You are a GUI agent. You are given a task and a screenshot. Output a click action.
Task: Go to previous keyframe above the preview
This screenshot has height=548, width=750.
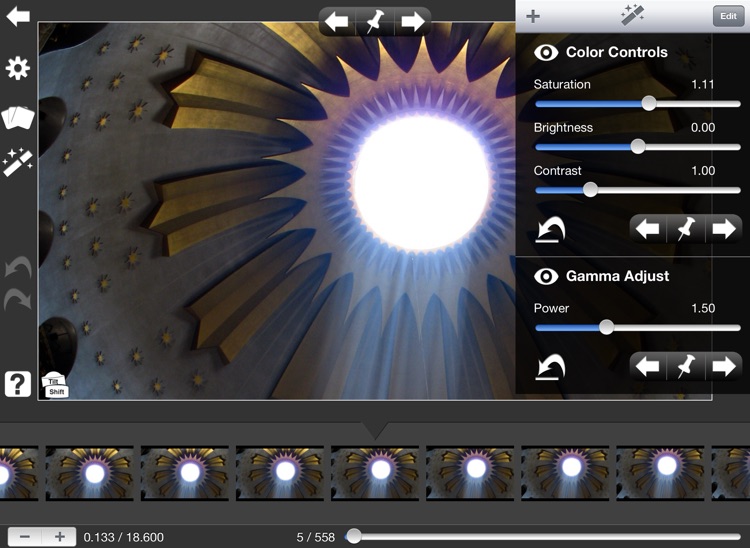click(x=337, y=22)
